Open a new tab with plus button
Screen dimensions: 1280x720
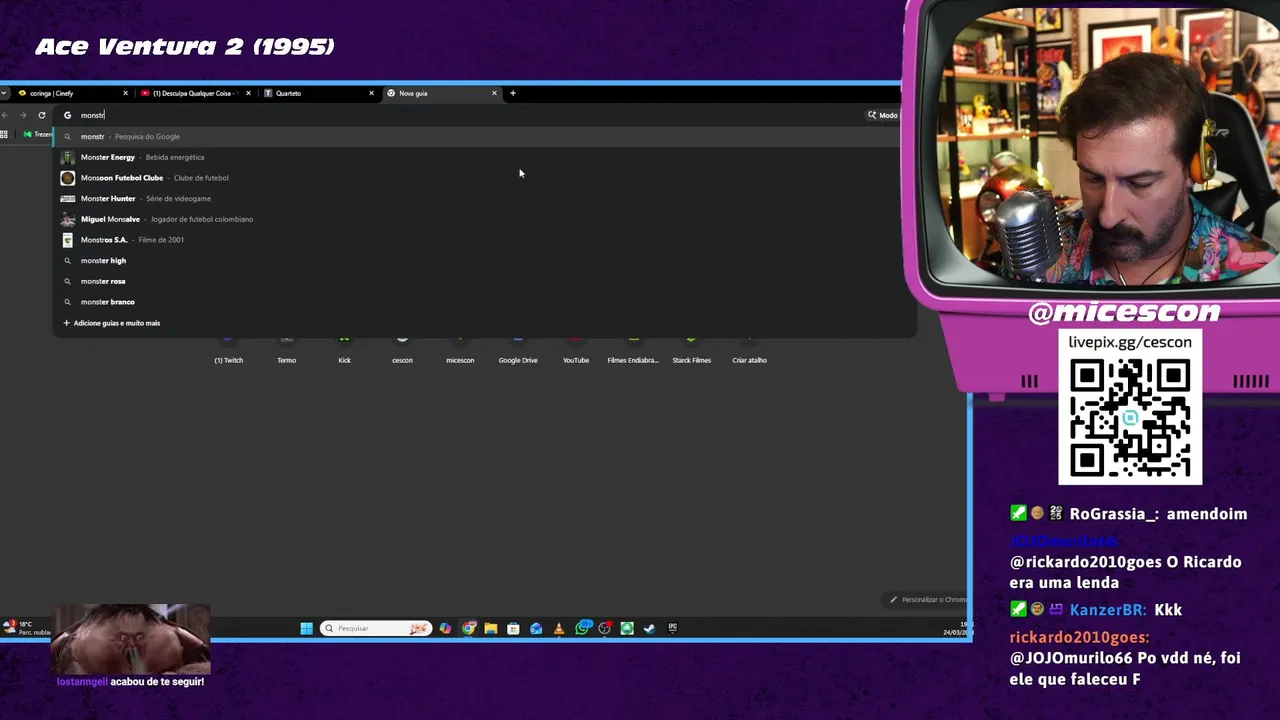tap(513, 93)
